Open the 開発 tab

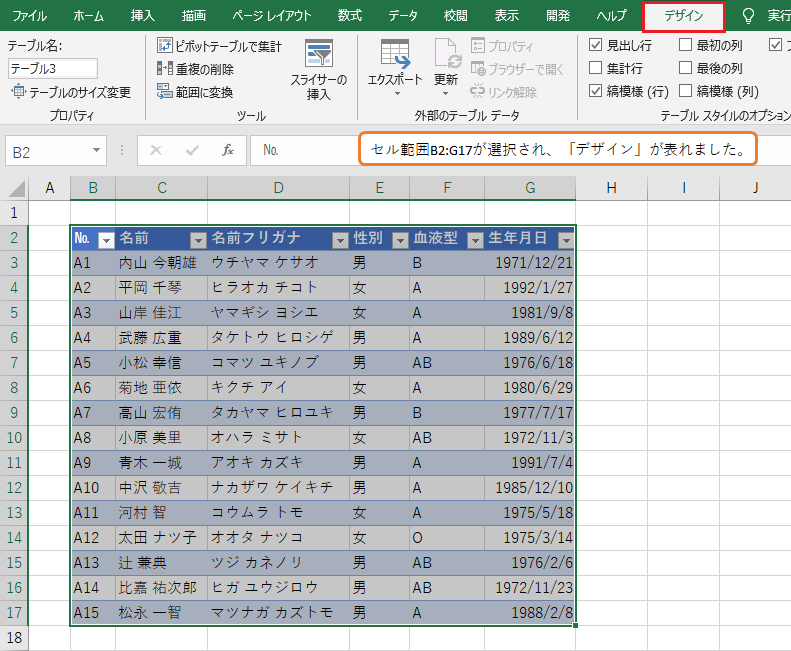tap(558, 16)
